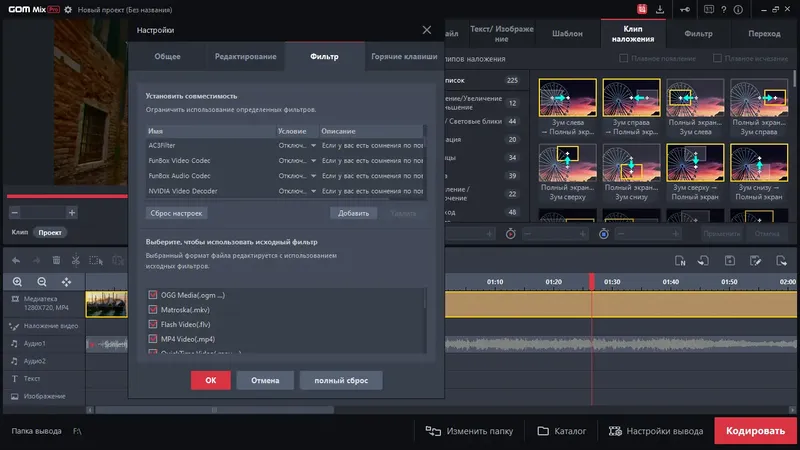
Task: Open condition dropdown for FunBox Video Codec
Action: click(296, 160)
